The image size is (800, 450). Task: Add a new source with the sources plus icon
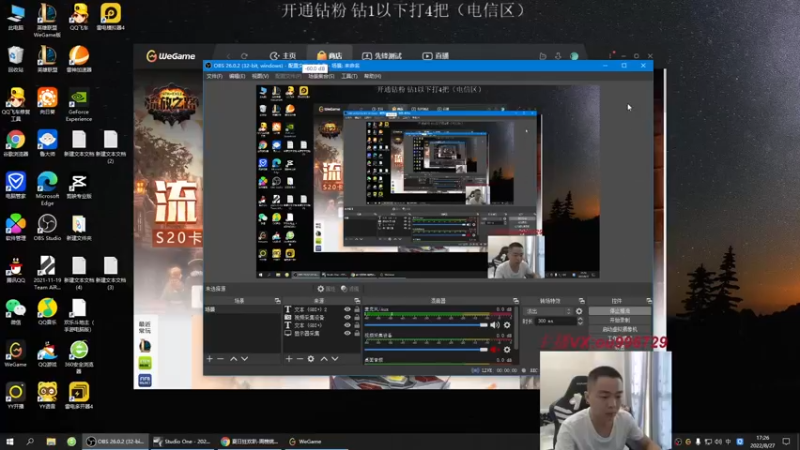289,359
